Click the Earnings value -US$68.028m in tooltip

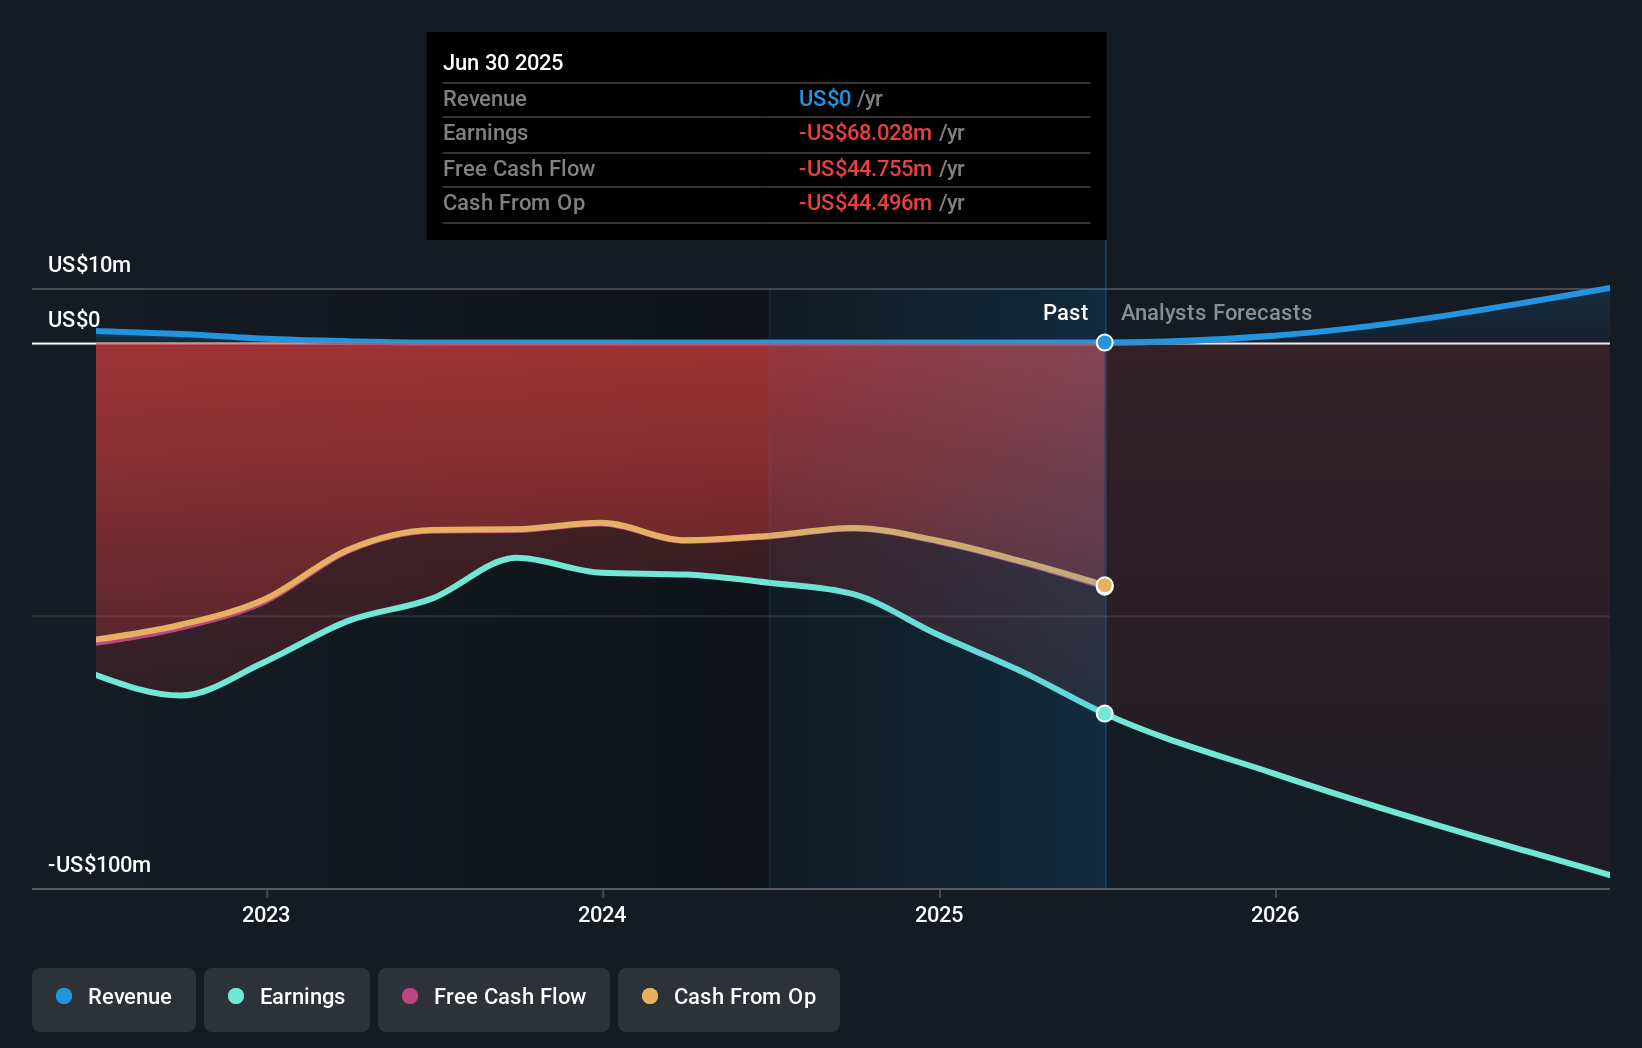tap(865, 133)
